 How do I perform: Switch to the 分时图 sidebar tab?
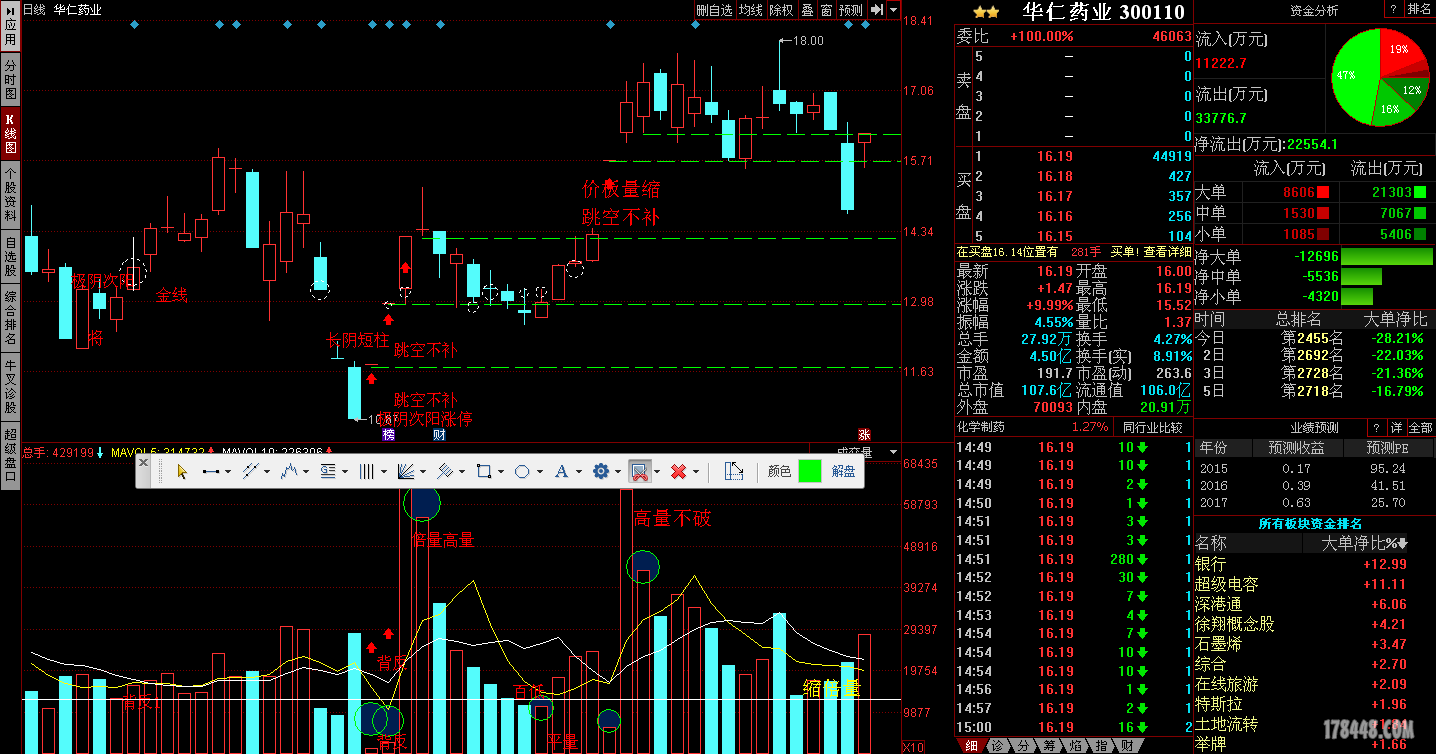(10, 79)
